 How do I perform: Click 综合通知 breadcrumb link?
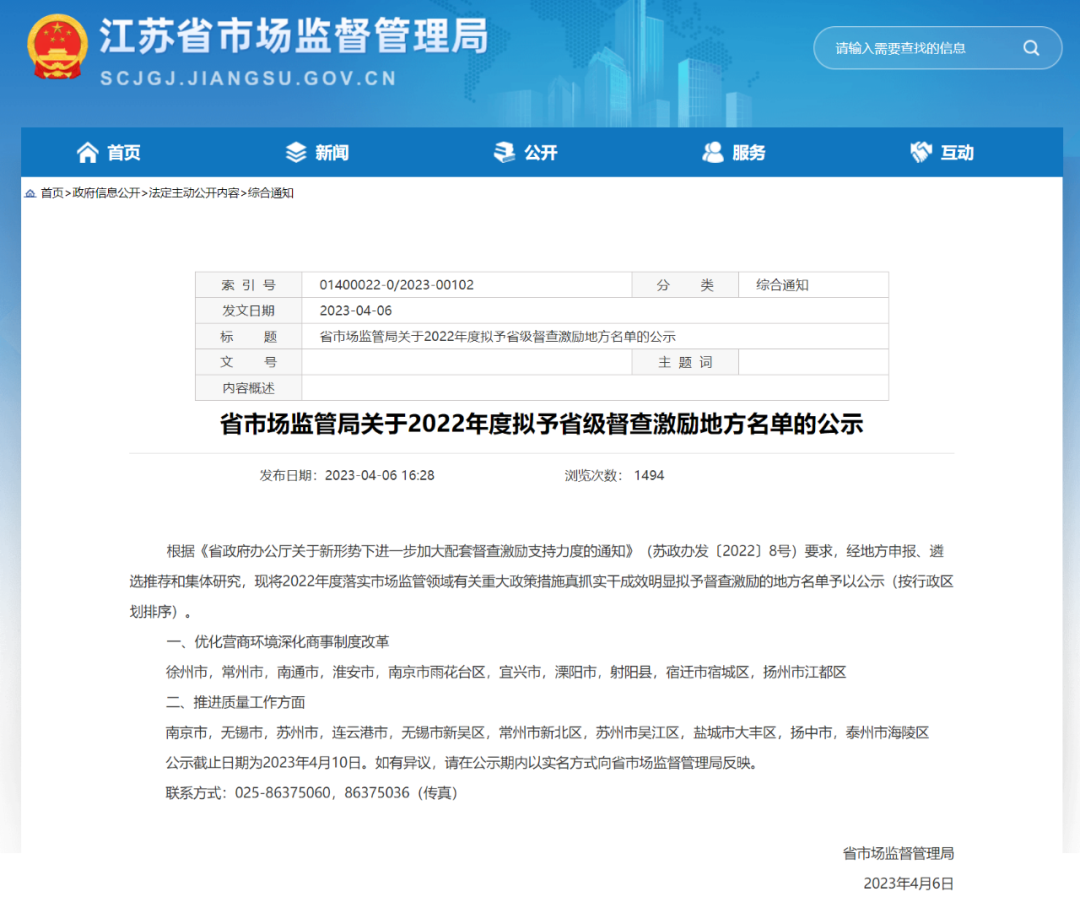[x=271, y=193]
